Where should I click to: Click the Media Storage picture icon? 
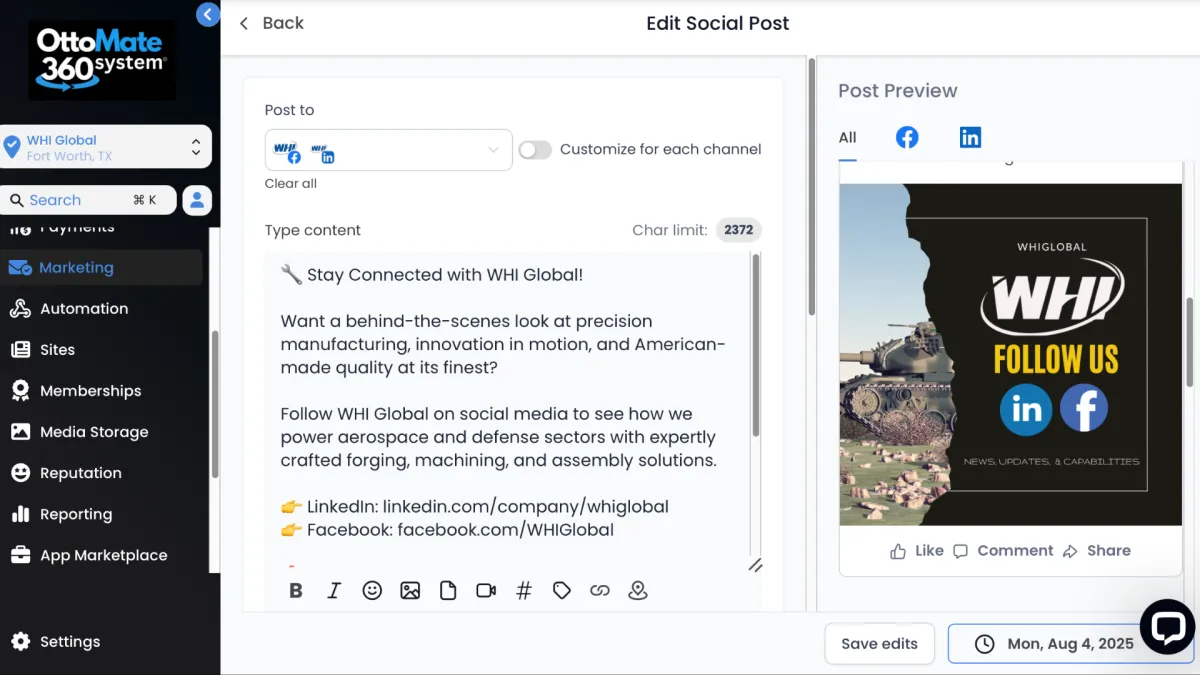20,432
